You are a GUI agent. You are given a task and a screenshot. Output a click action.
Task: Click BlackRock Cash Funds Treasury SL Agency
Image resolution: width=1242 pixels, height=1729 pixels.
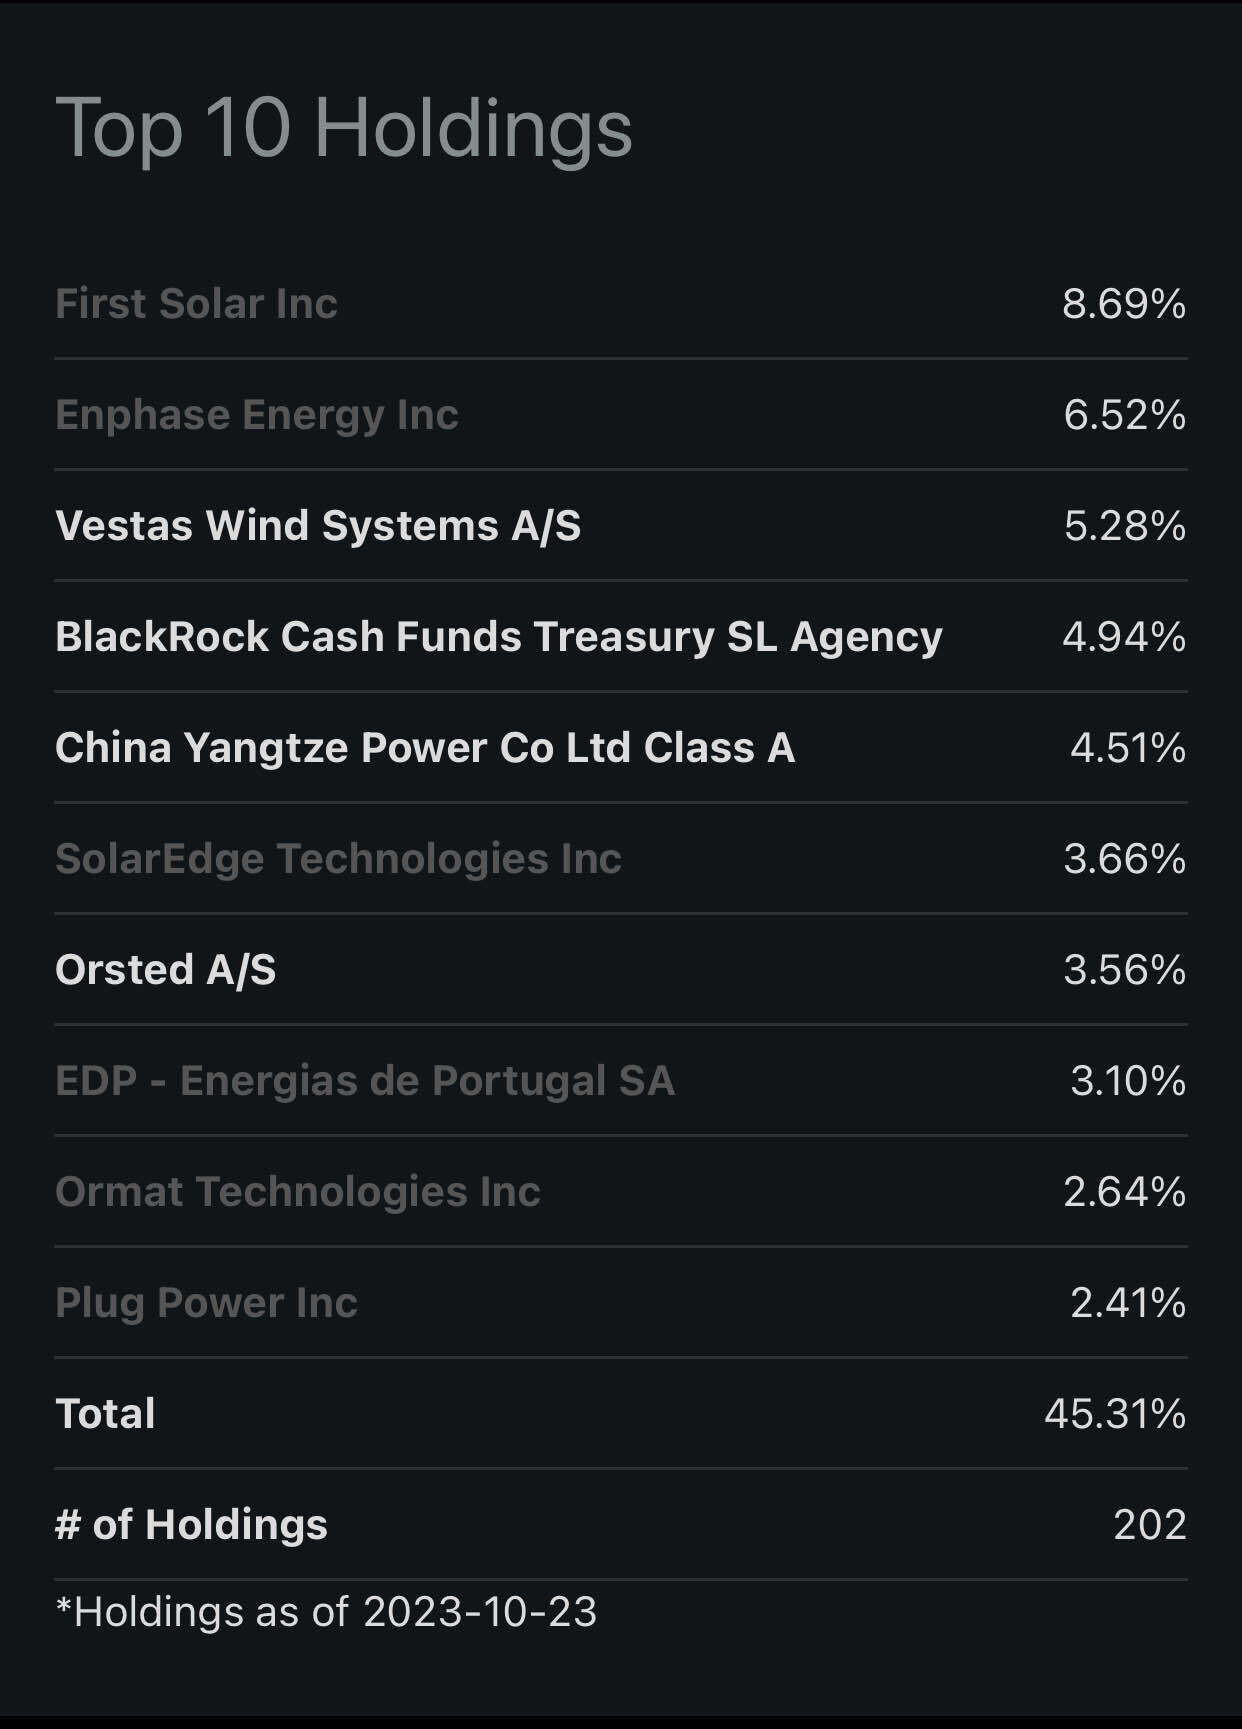[x=498, y=637]
